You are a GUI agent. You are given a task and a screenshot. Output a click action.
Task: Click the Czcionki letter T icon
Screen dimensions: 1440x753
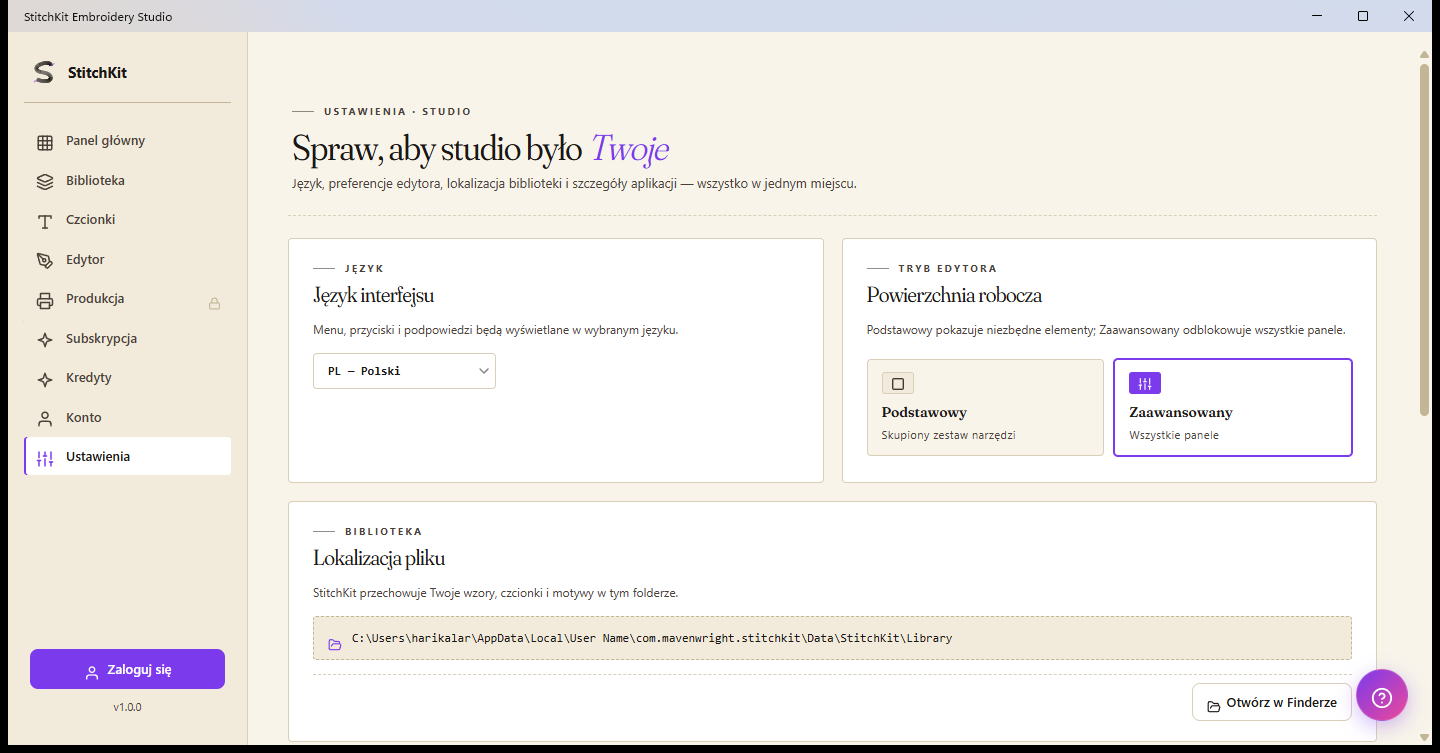click(x=45, y=221)
